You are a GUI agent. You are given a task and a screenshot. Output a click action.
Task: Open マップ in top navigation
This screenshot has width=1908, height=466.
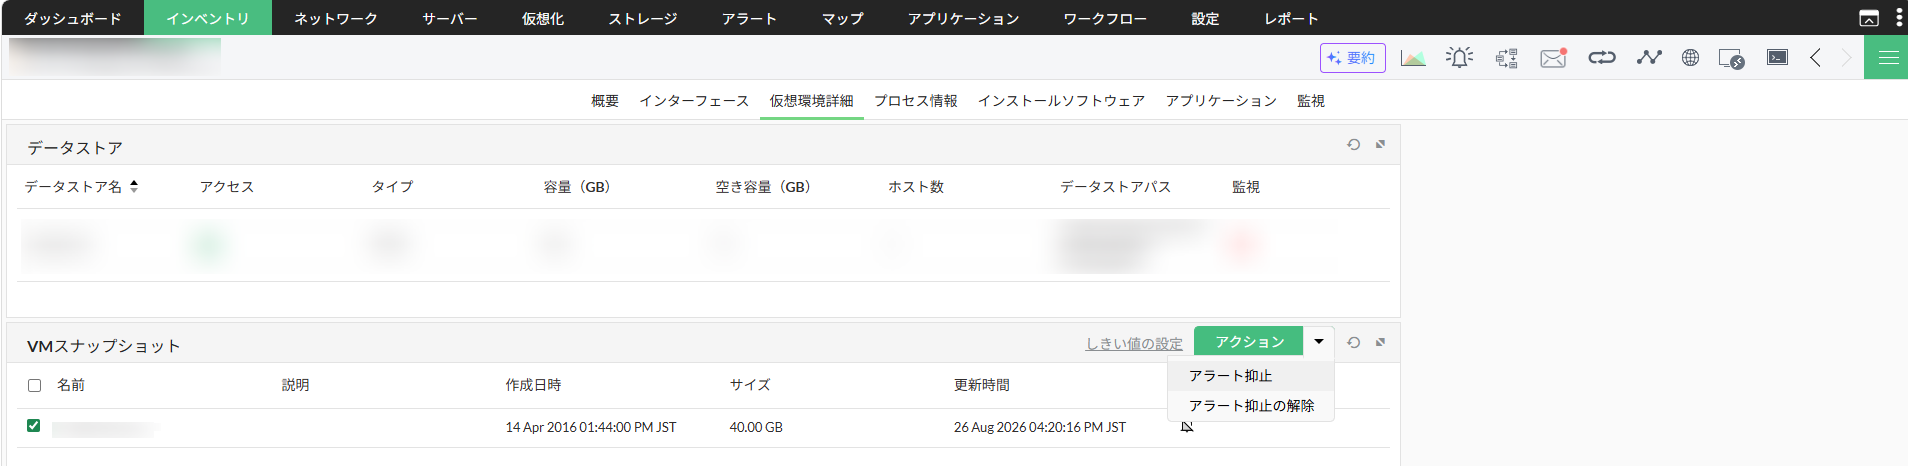pyautogui.click(x=843, y=18)
